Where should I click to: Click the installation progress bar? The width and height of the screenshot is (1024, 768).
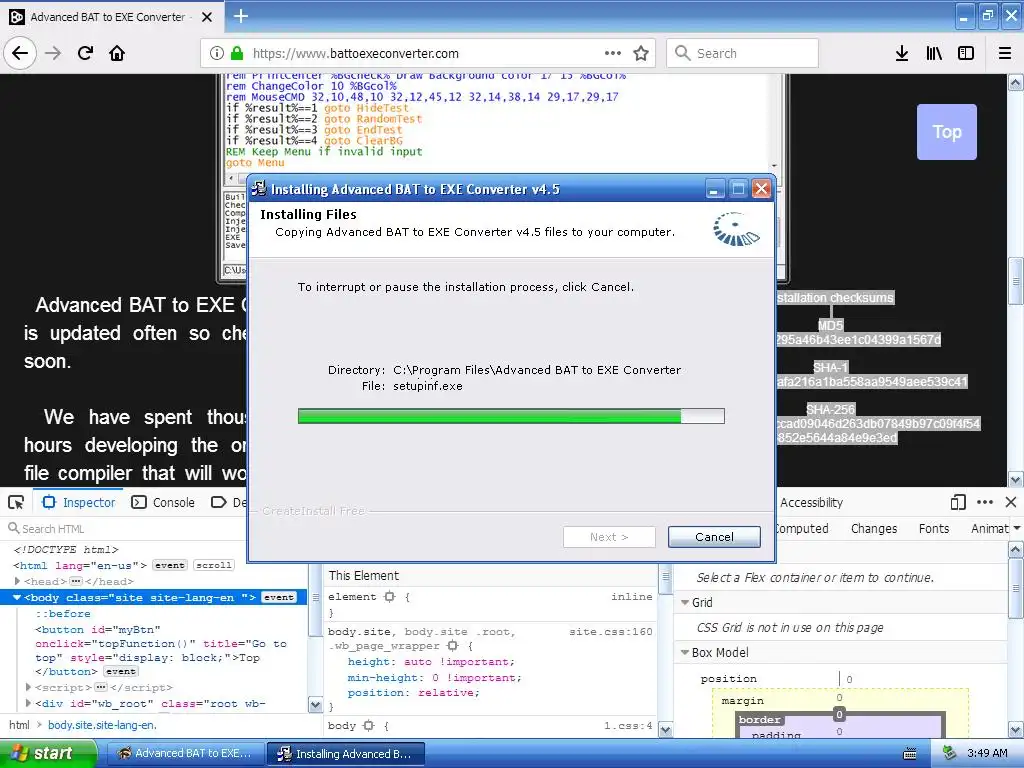[x=511, y=416]
